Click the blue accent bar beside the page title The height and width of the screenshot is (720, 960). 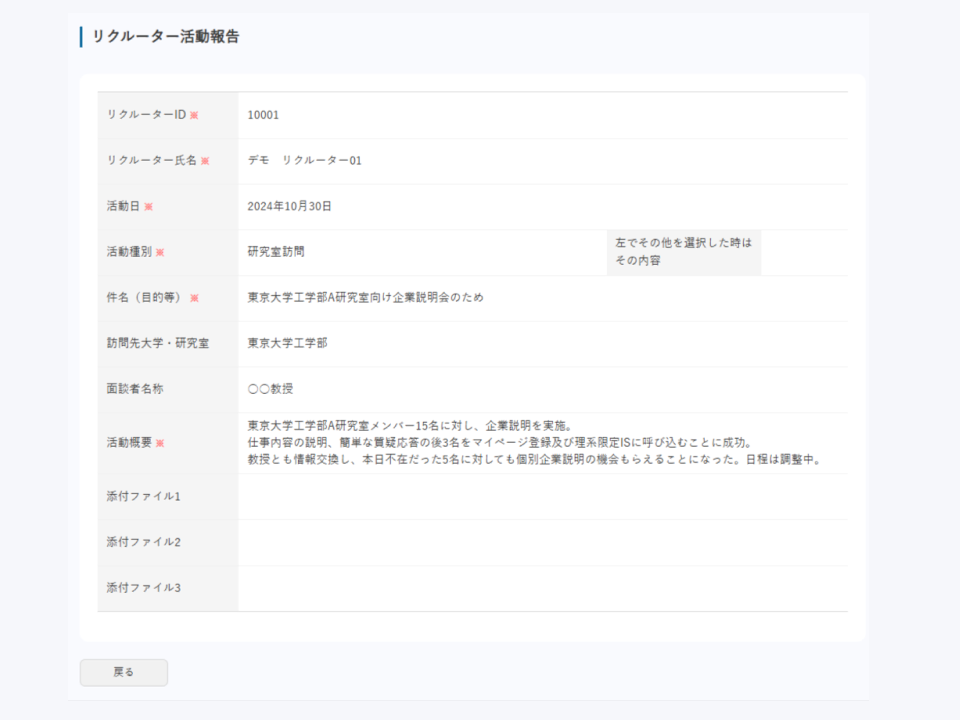click(x=79, y=38)
